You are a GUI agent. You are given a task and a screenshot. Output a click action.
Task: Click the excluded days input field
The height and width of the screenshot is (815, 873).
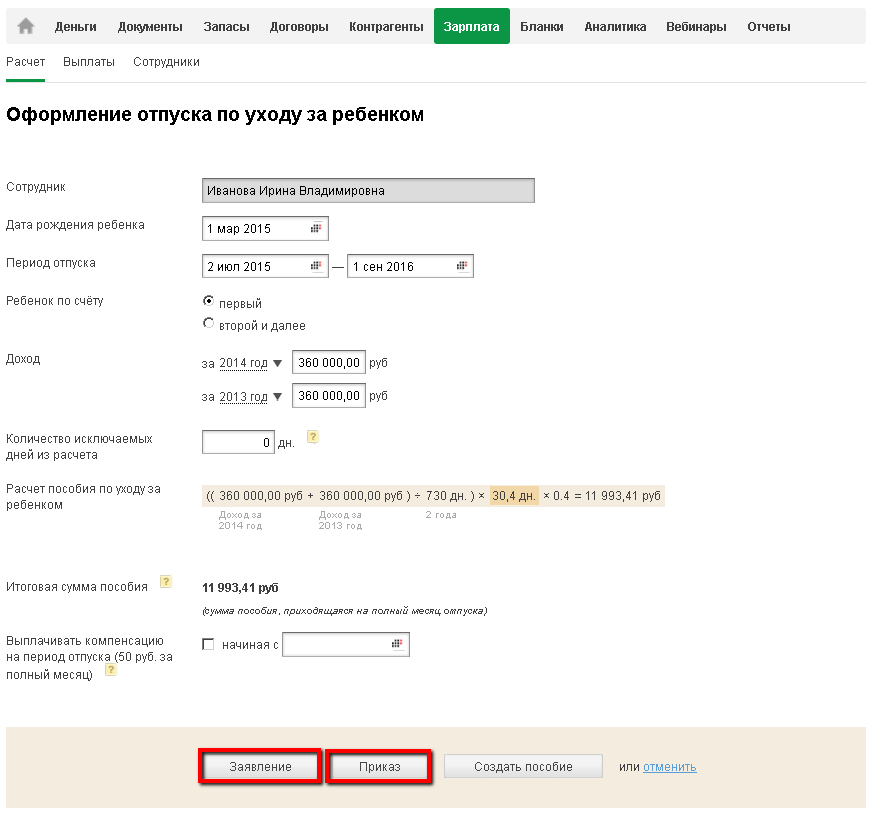(238, 442)
